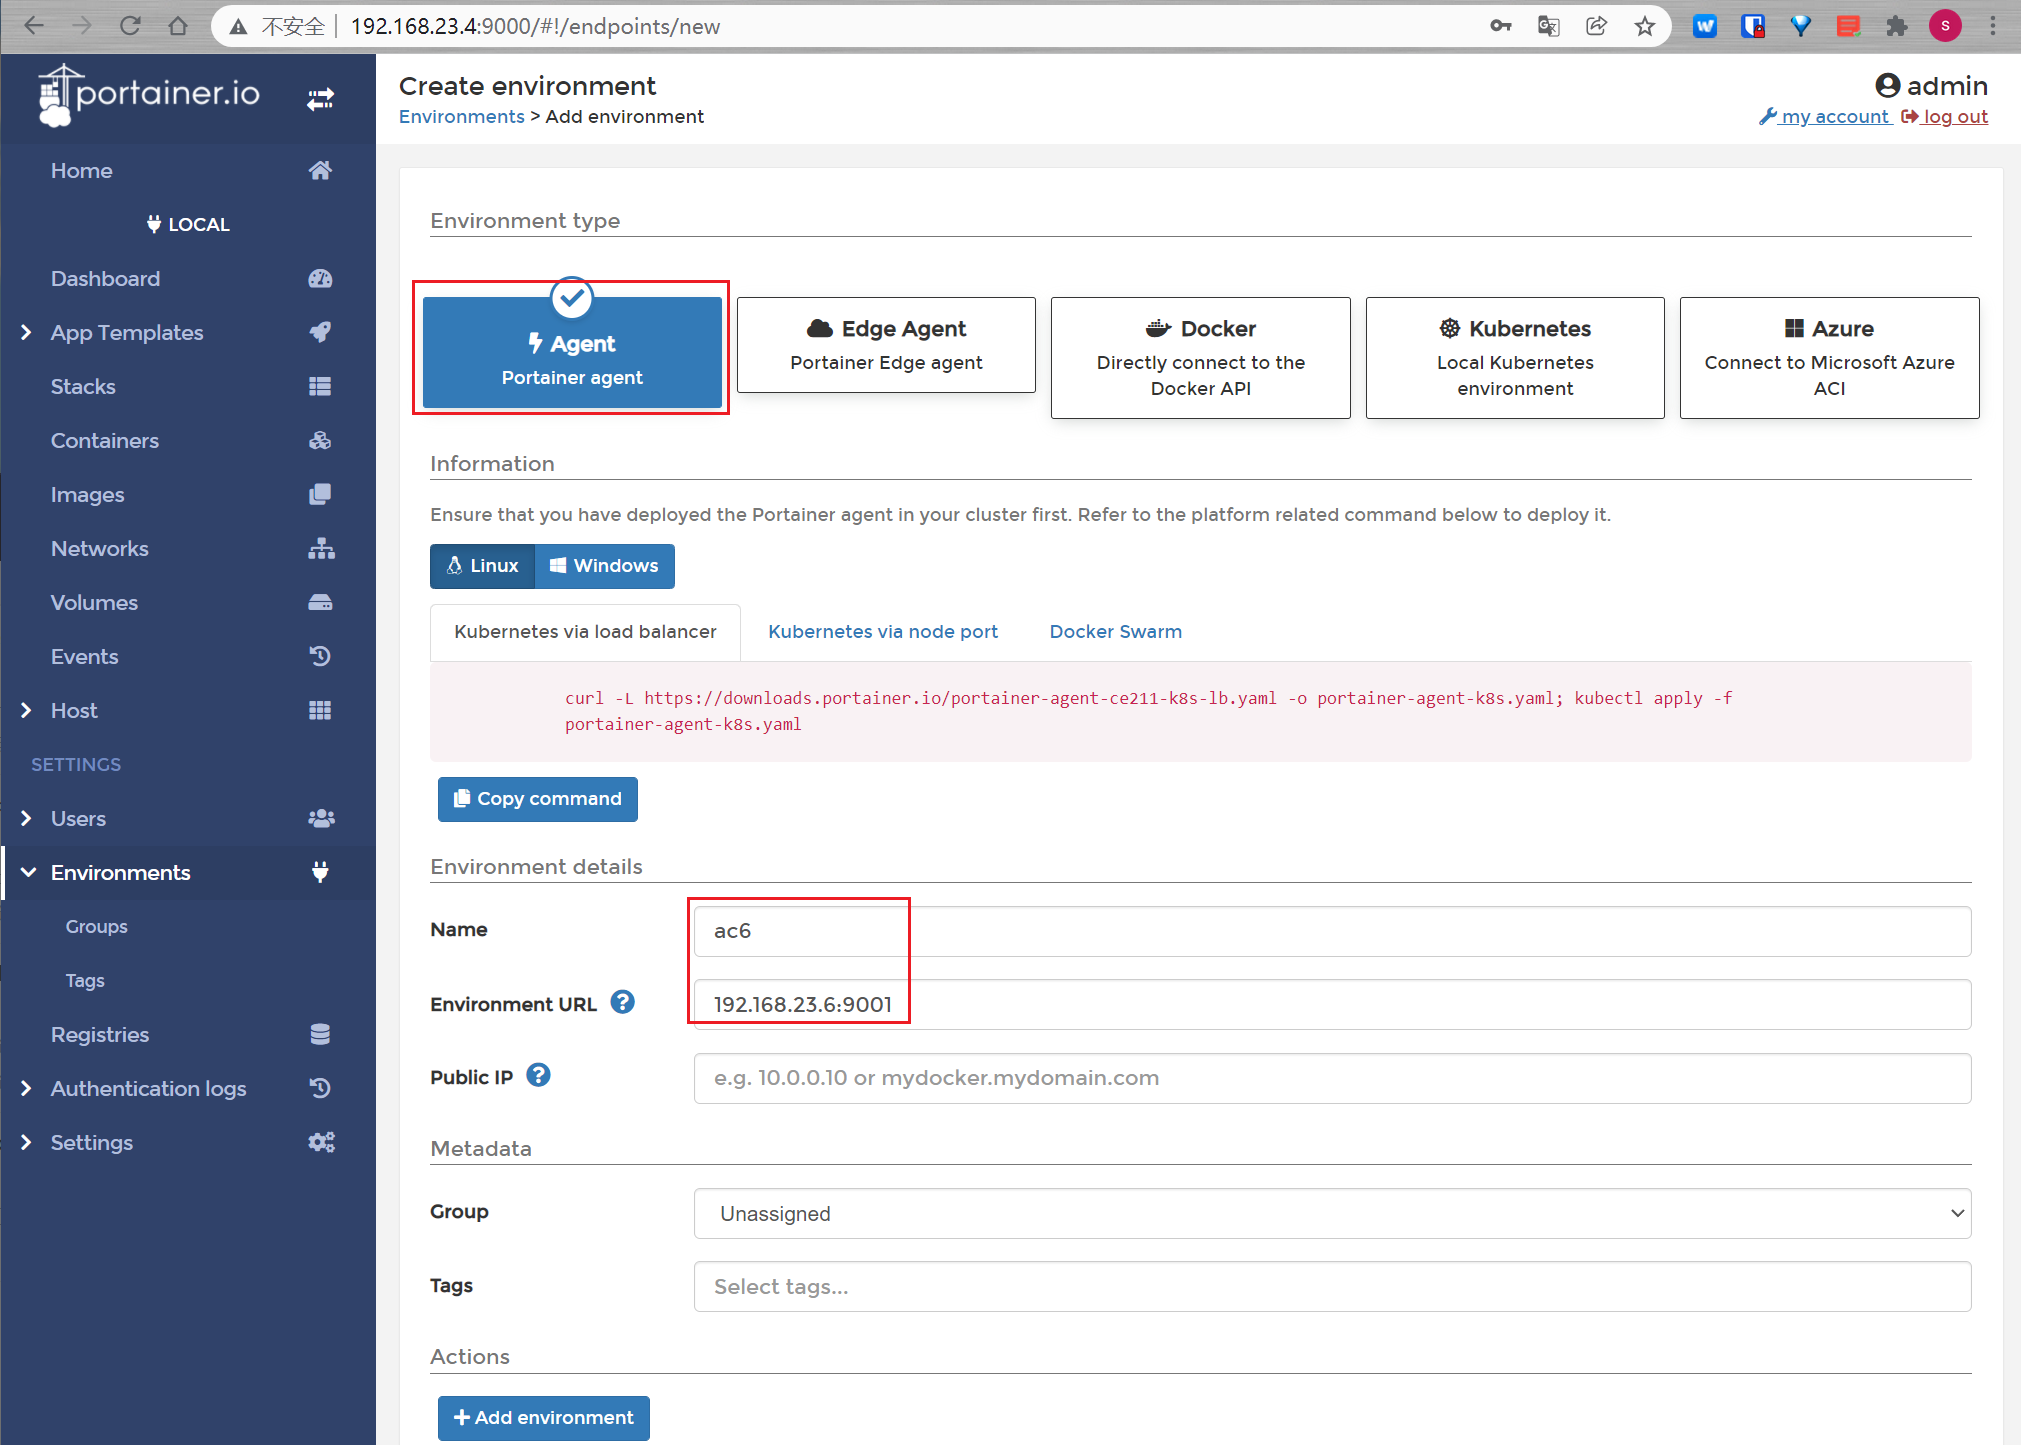Click the portainer.io logo
This screenshot has width=2021, height=1445.
(x=150, y=96)
